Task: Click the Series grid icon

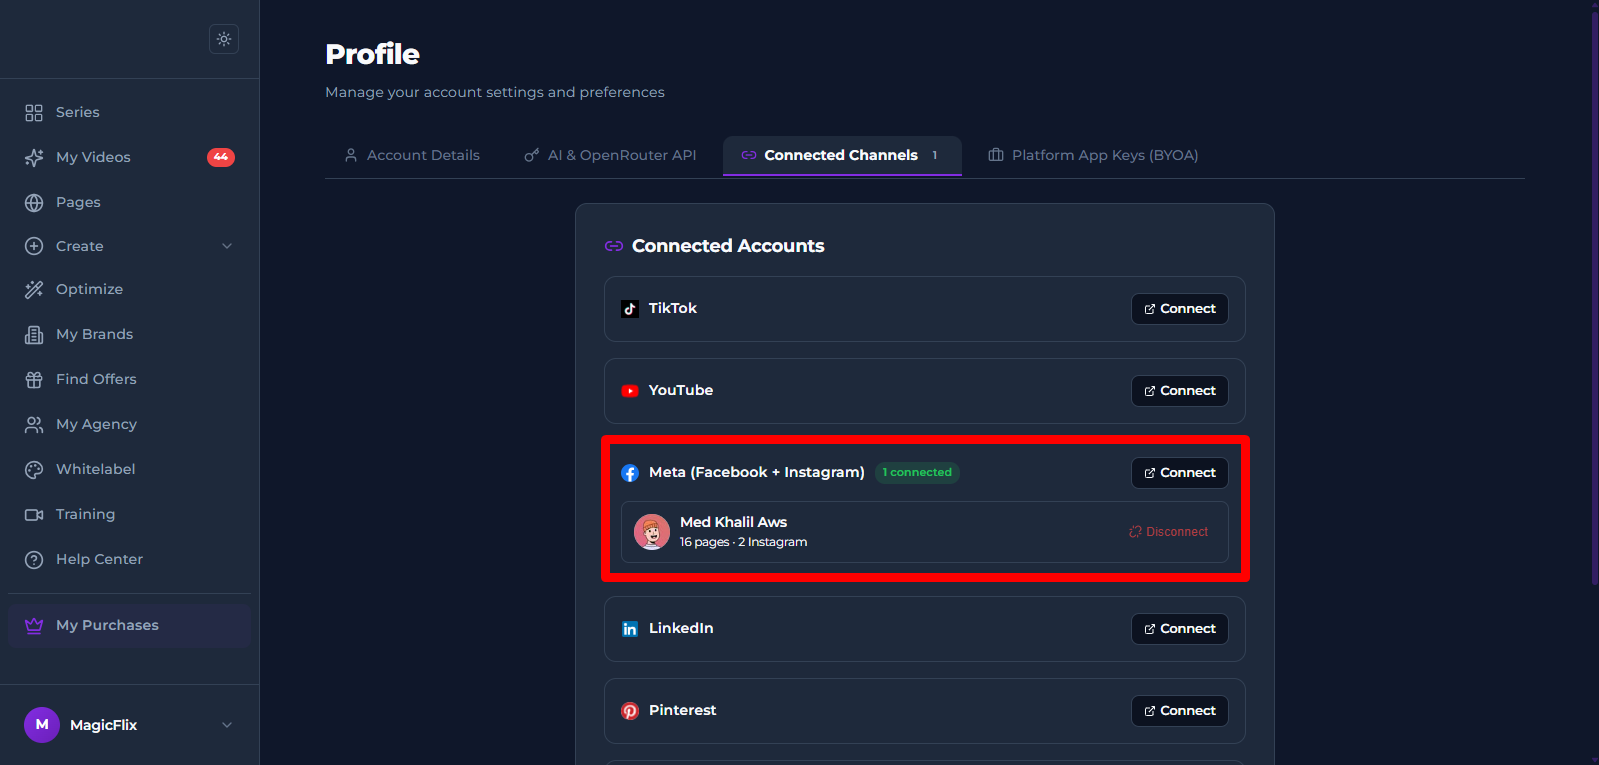Action: tap(34, 113)
